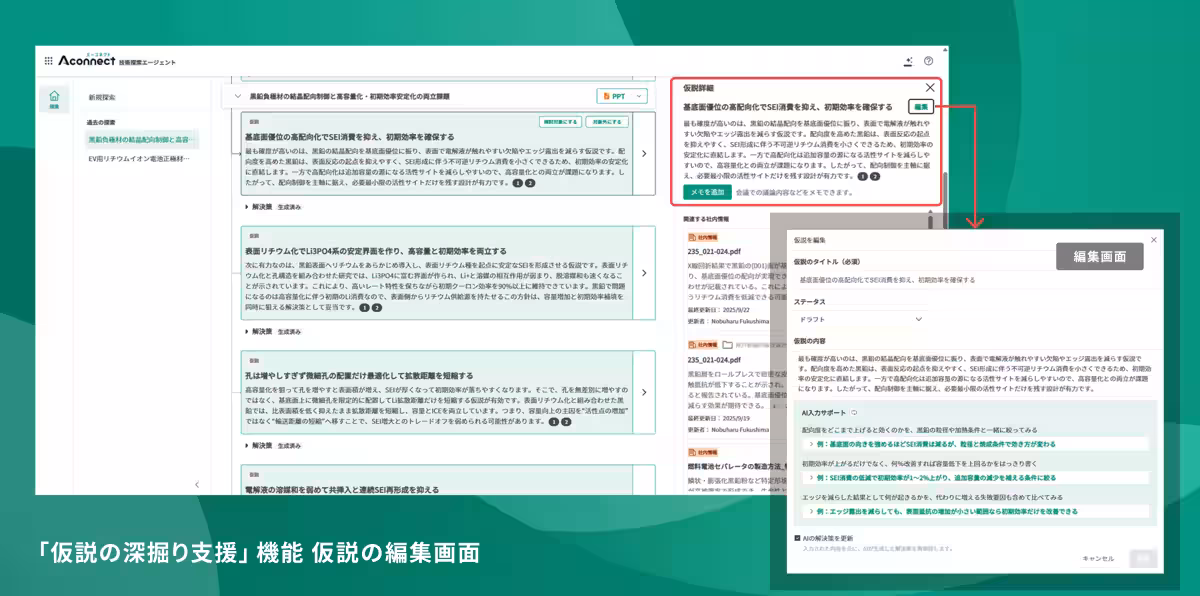Click the メモを追加 button
The height and width of the screenshot is (596, 1200).
tap(707, 192)
